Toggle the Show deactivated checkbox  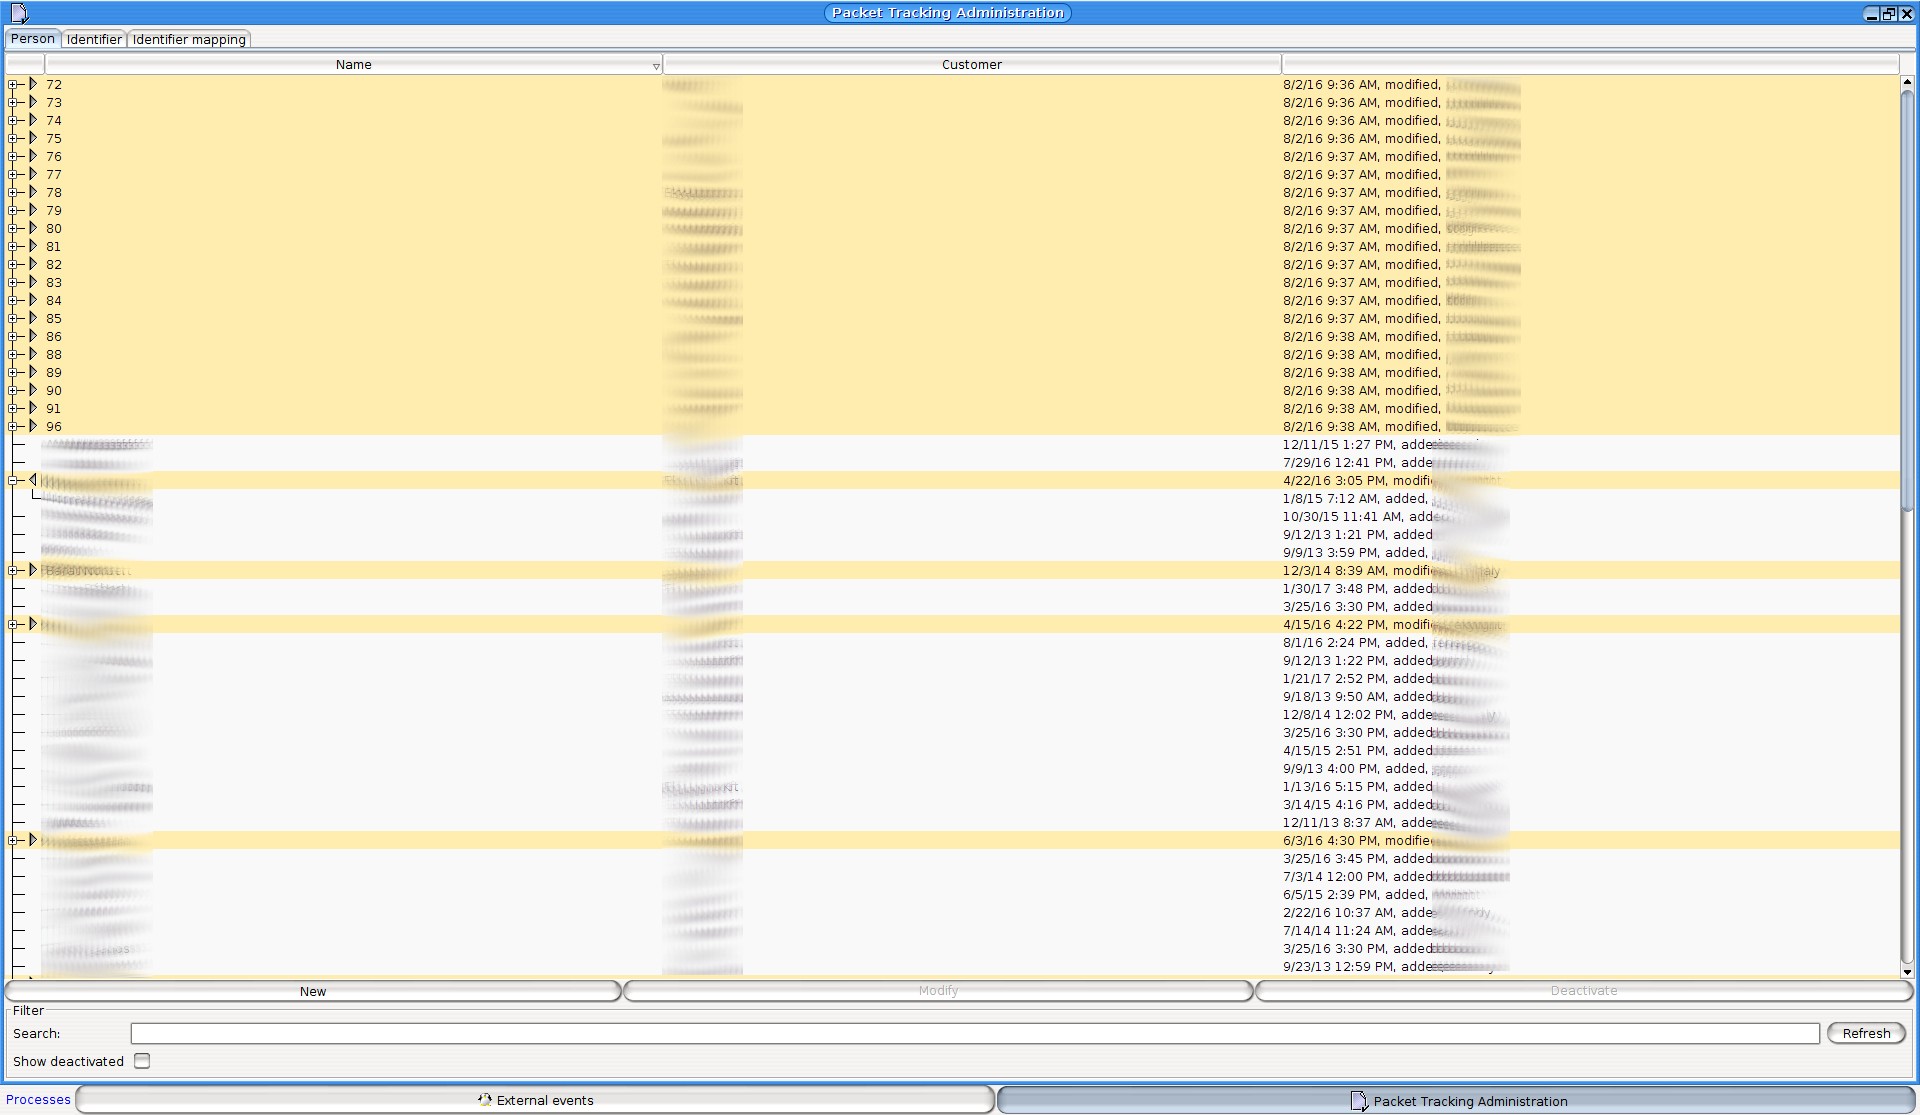[x=142, y=1061]
